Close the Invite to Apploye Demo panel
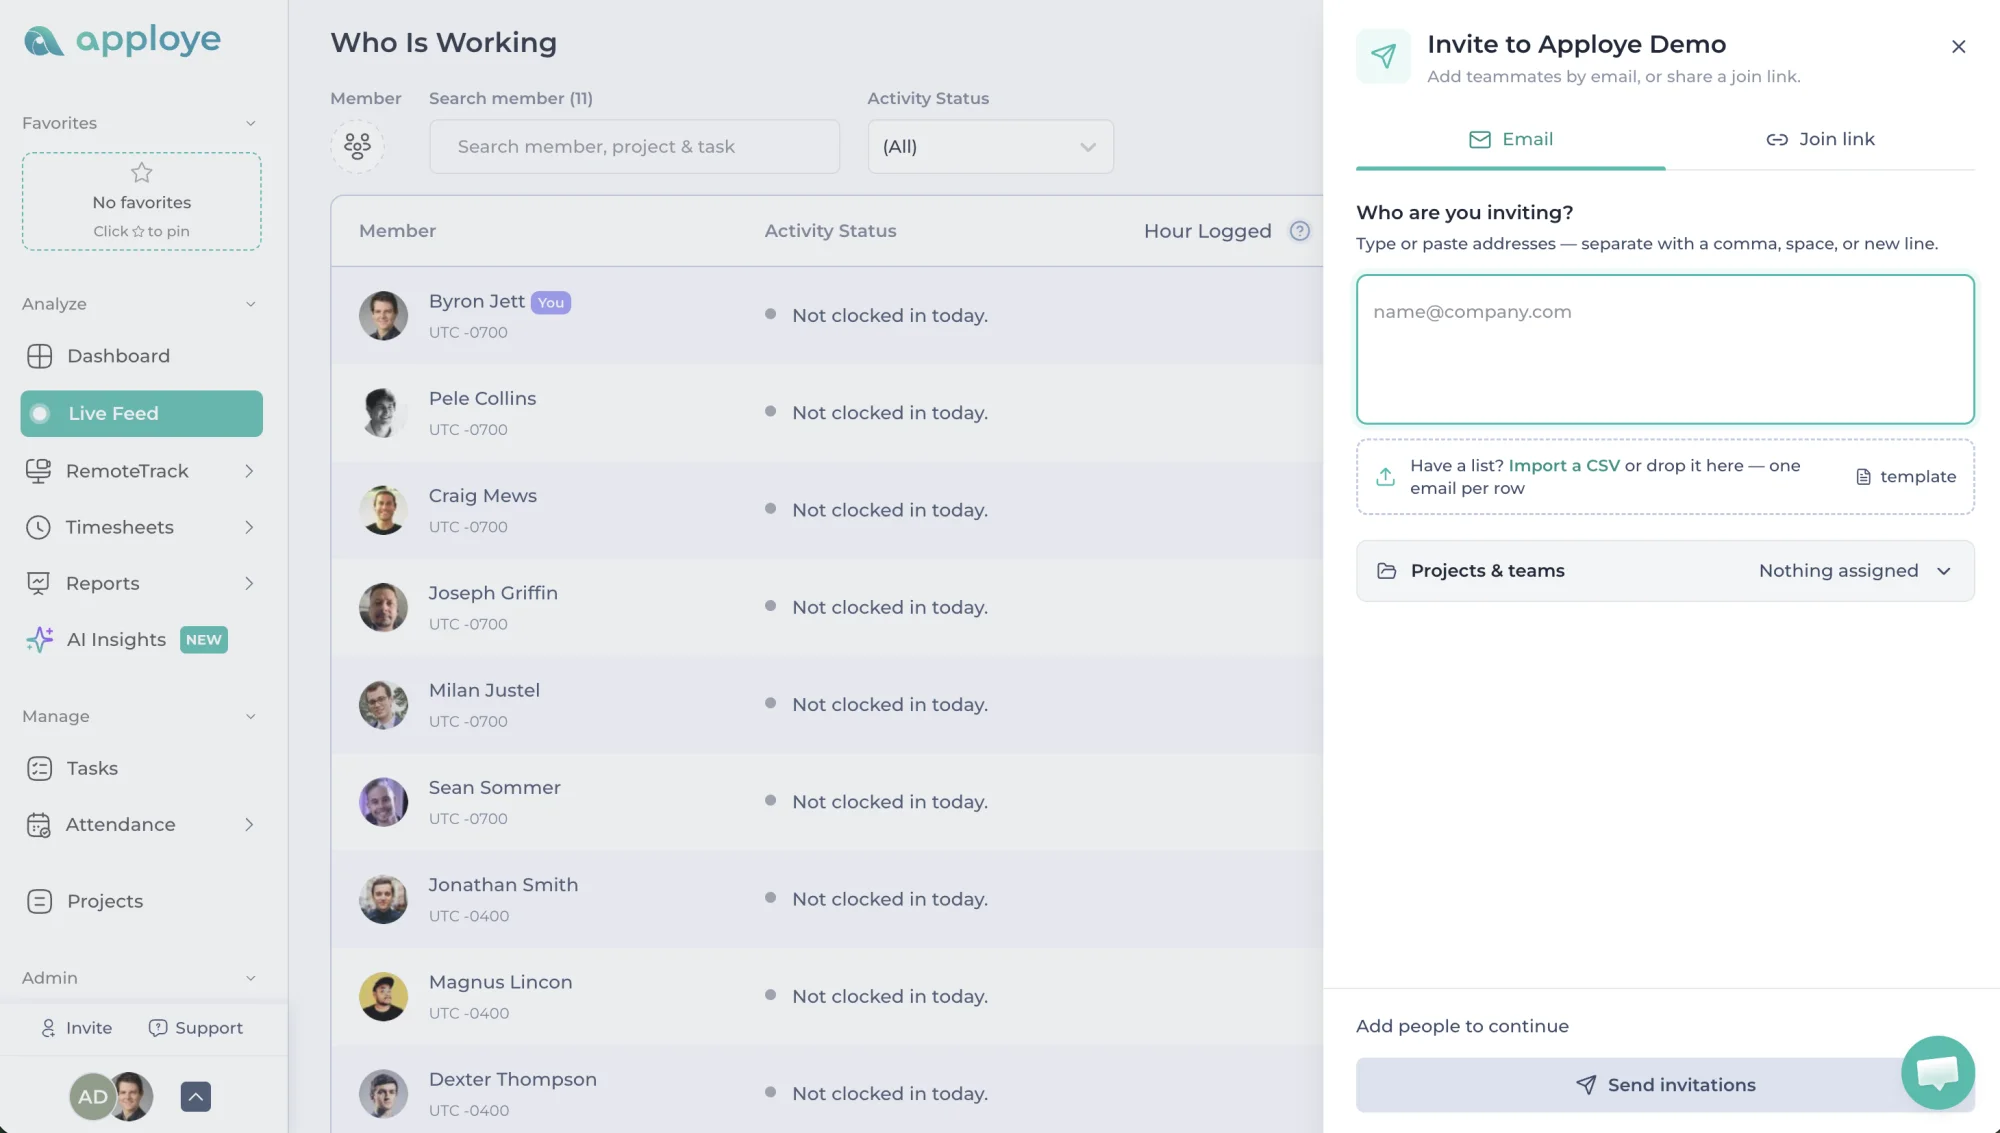This screenshot has height=1133, width=2000. point(1958,46)
